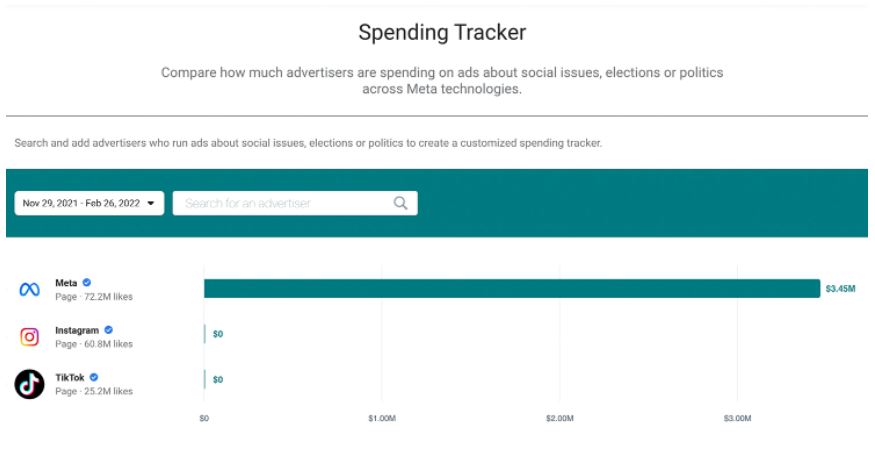Click the Spending Tracker heading
Screen dimensions: 875x456
[x=442, y=32]
